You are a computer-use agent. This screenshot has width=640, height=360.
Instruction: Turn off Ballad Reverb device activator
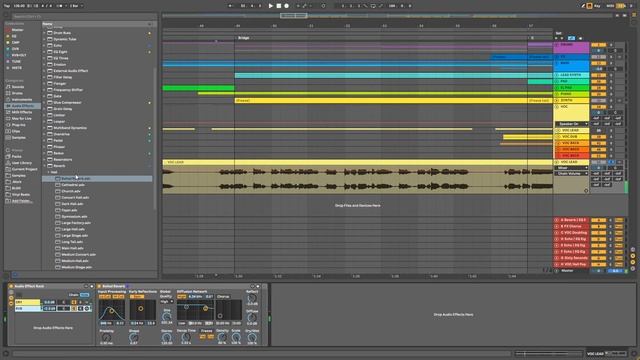click(x=99, y=286)
